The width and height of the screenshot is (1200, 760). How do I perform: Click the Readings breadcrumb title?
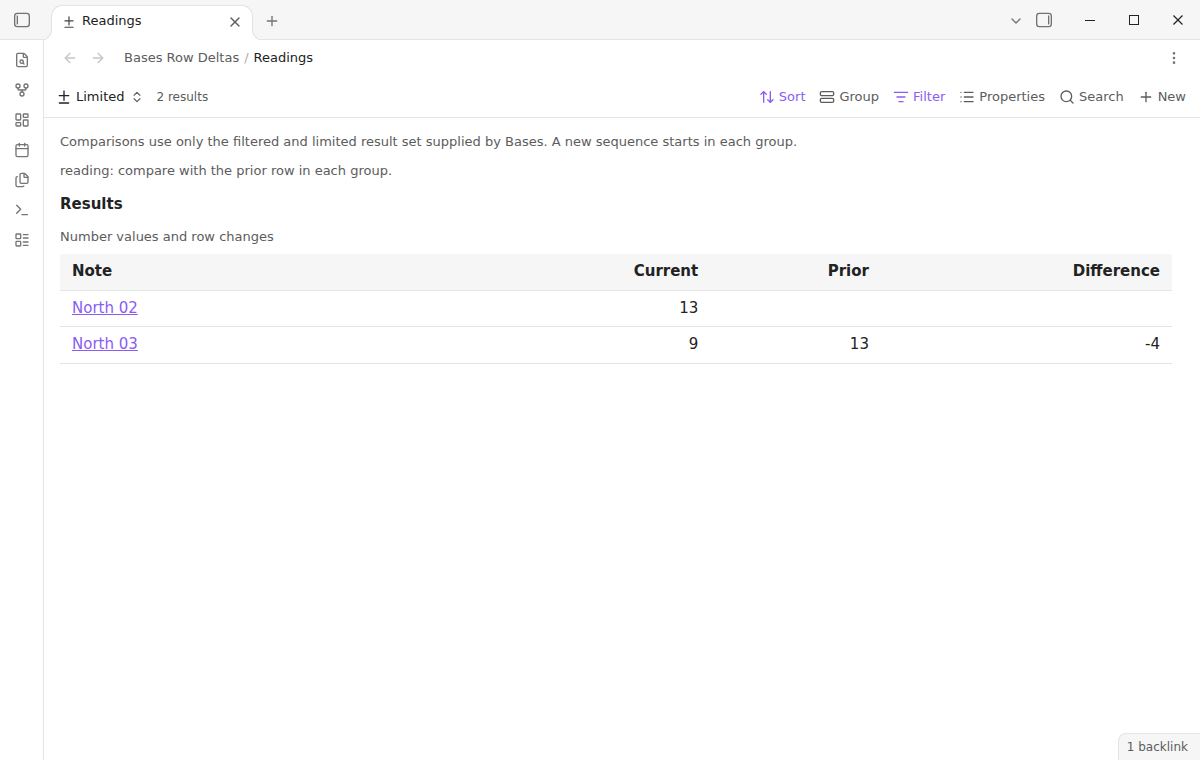[283, 58]
